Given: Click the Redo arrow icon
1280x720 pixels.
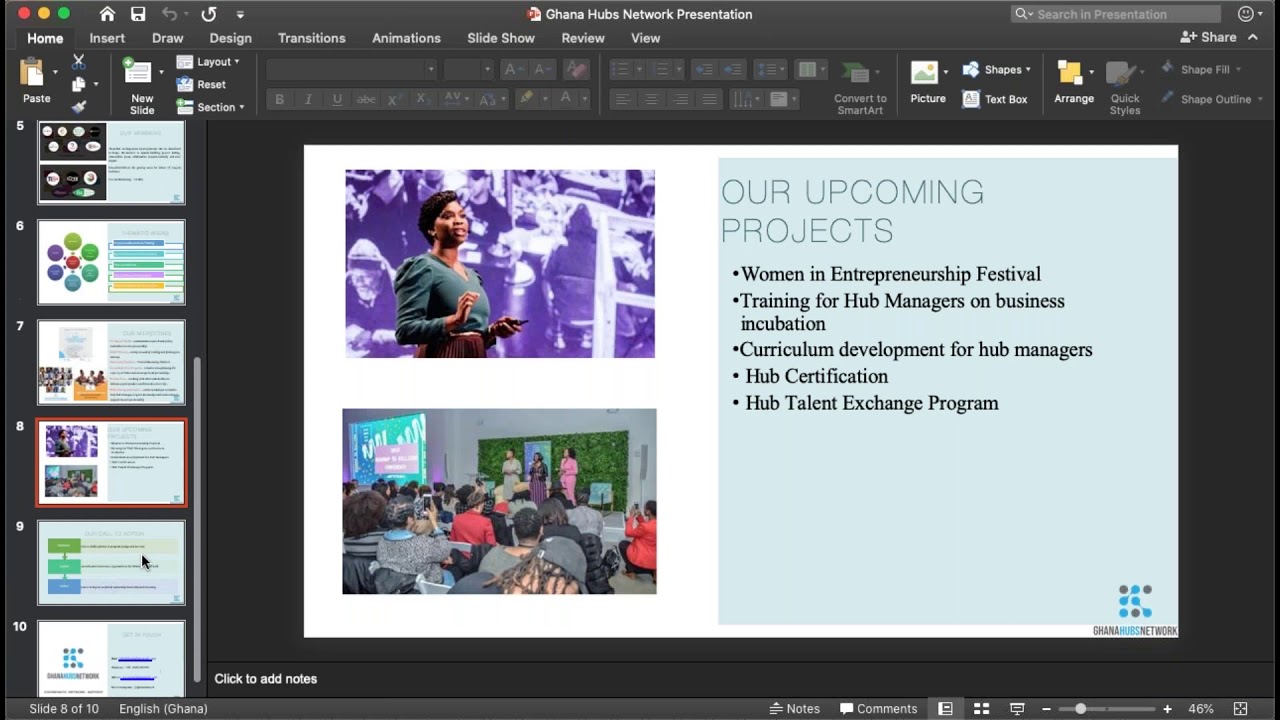Looking at the screenshot, I should click(208, 14).
